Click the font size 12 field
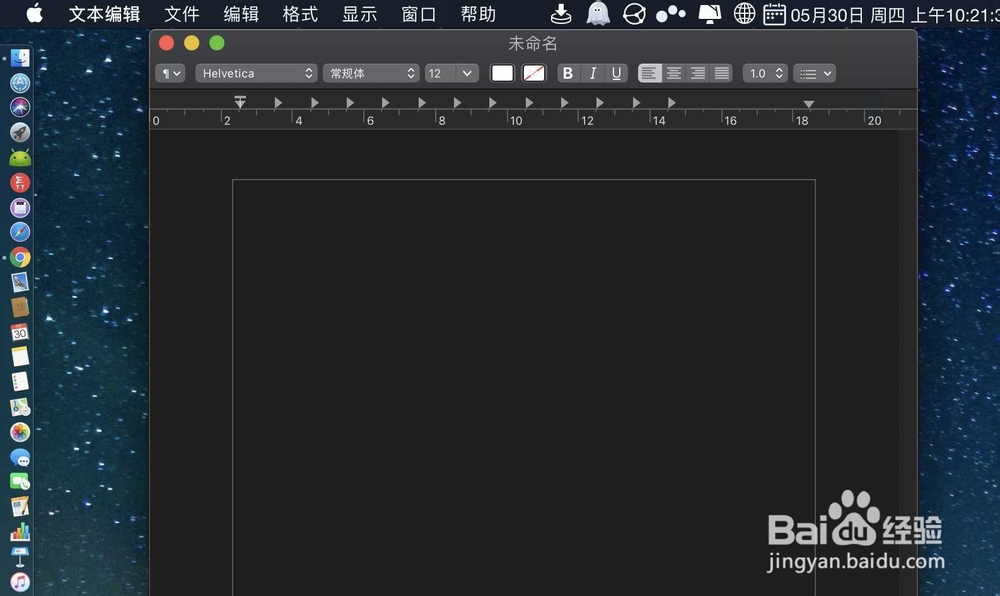Image resolution: width=1000 pixels, height=596 pixels. [x=440, y=73]
